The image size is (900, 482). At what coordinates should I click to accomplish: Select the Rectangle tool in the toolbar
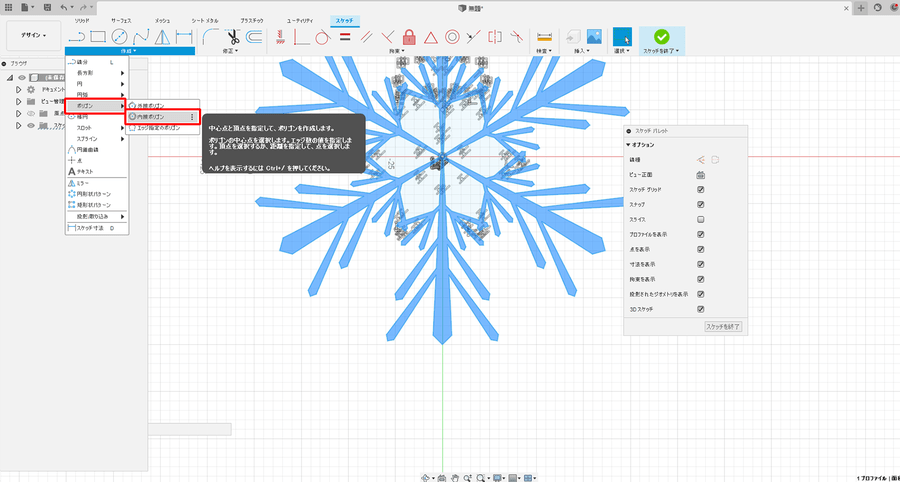98,37
